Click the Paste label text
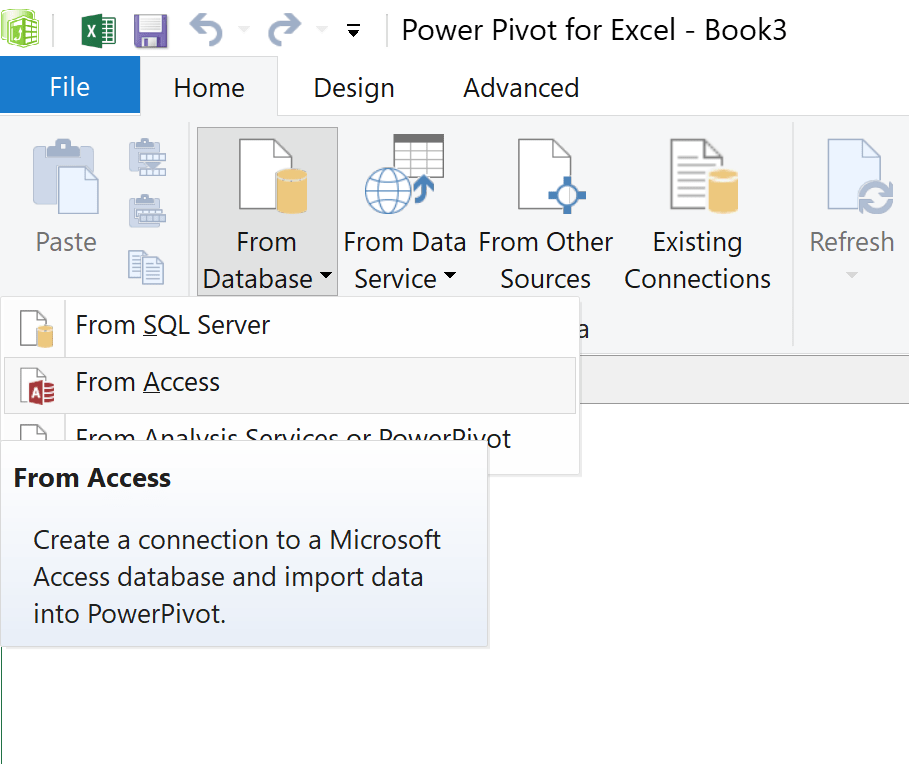The width and height of the screenshot is (909, 764). (66, 242)
